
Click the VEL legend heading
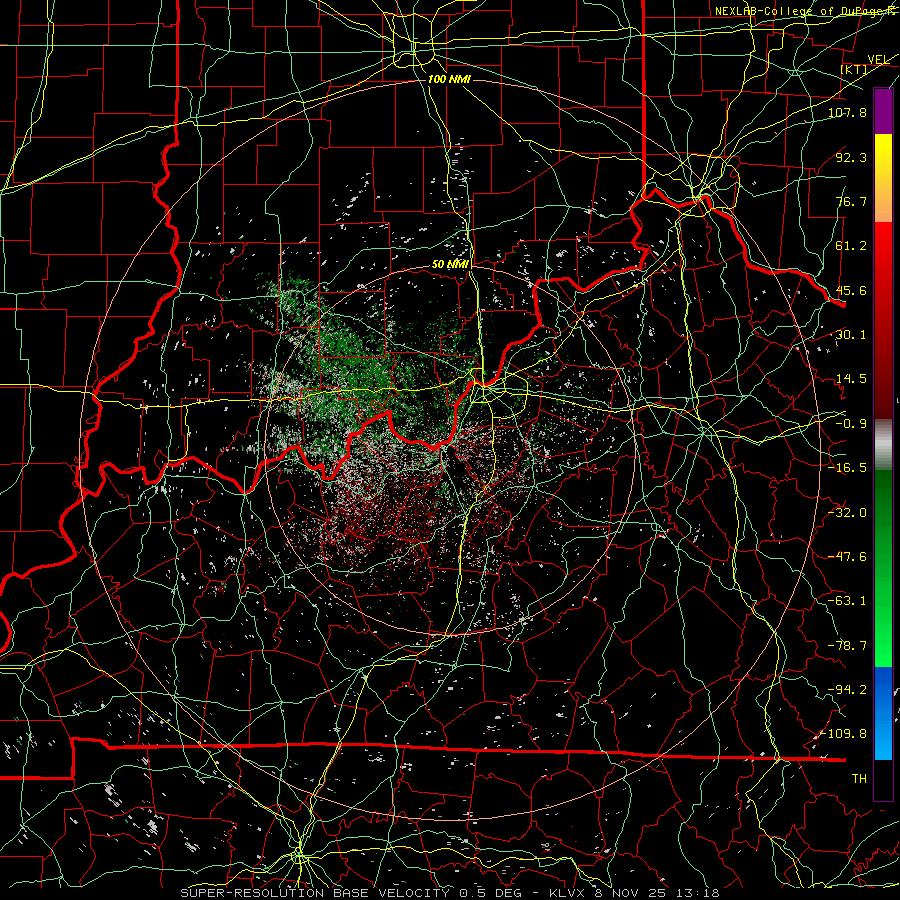878,60
